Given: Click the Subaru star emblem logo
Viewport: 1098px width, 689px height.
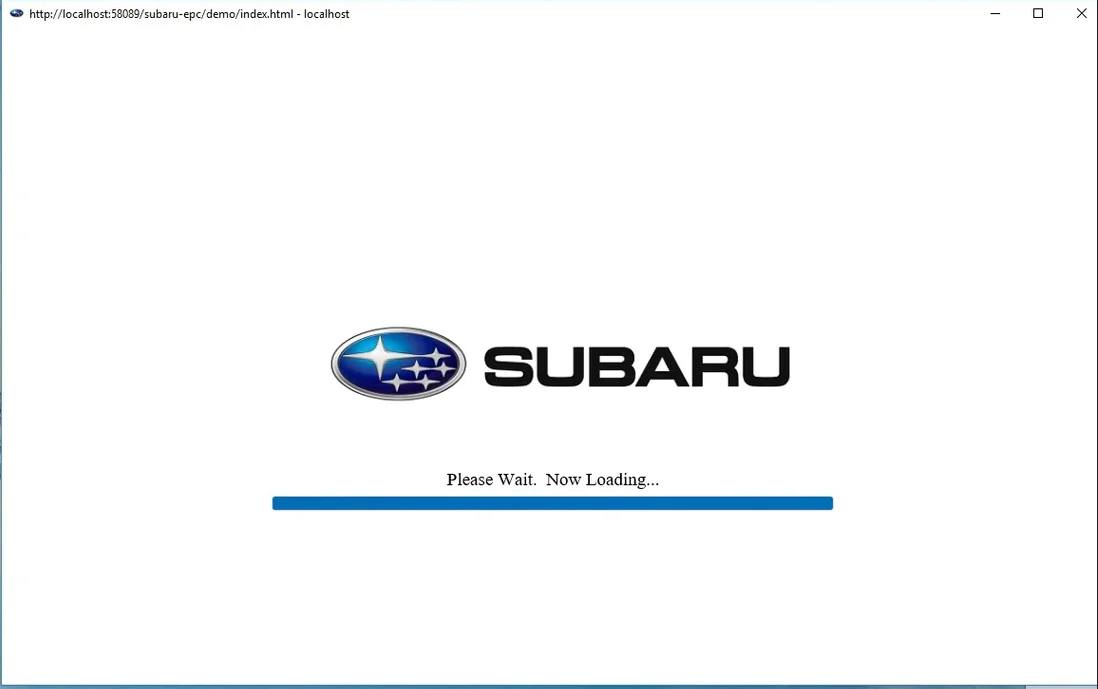Looking at the screenshot, I should (398, 363).
